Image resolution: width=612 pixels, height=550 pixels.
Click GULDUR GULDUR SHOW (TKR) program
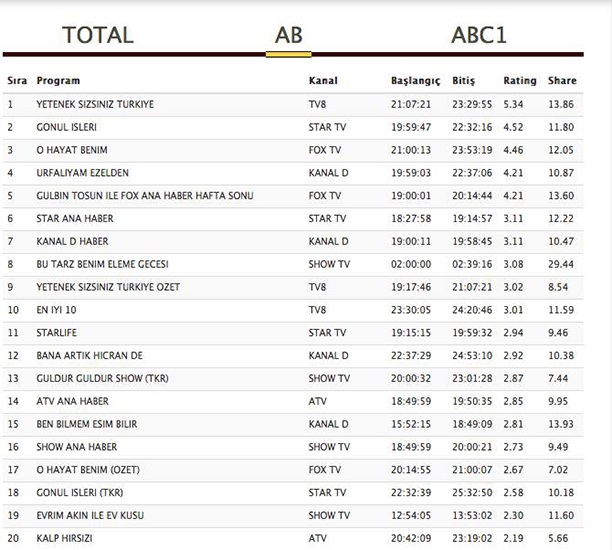pos(102,378)
